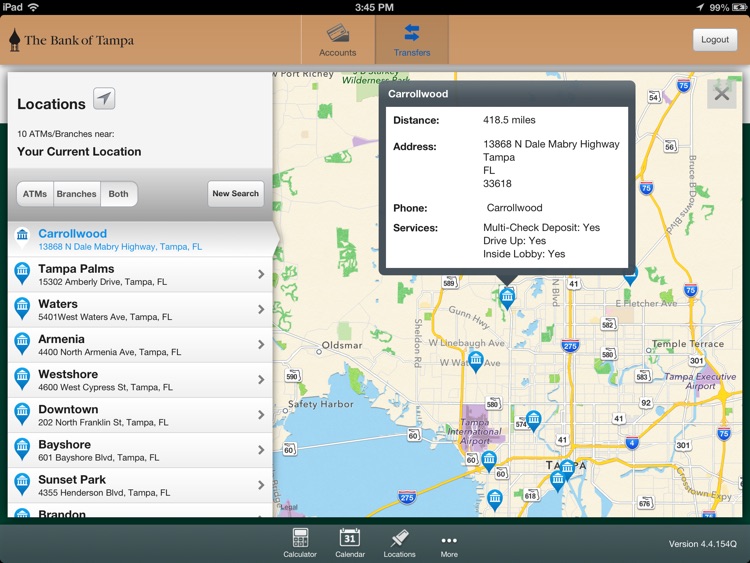750x563 pixels.
Task: Tap map pin near W Waters Ave
Action: [x=475, y=362]
